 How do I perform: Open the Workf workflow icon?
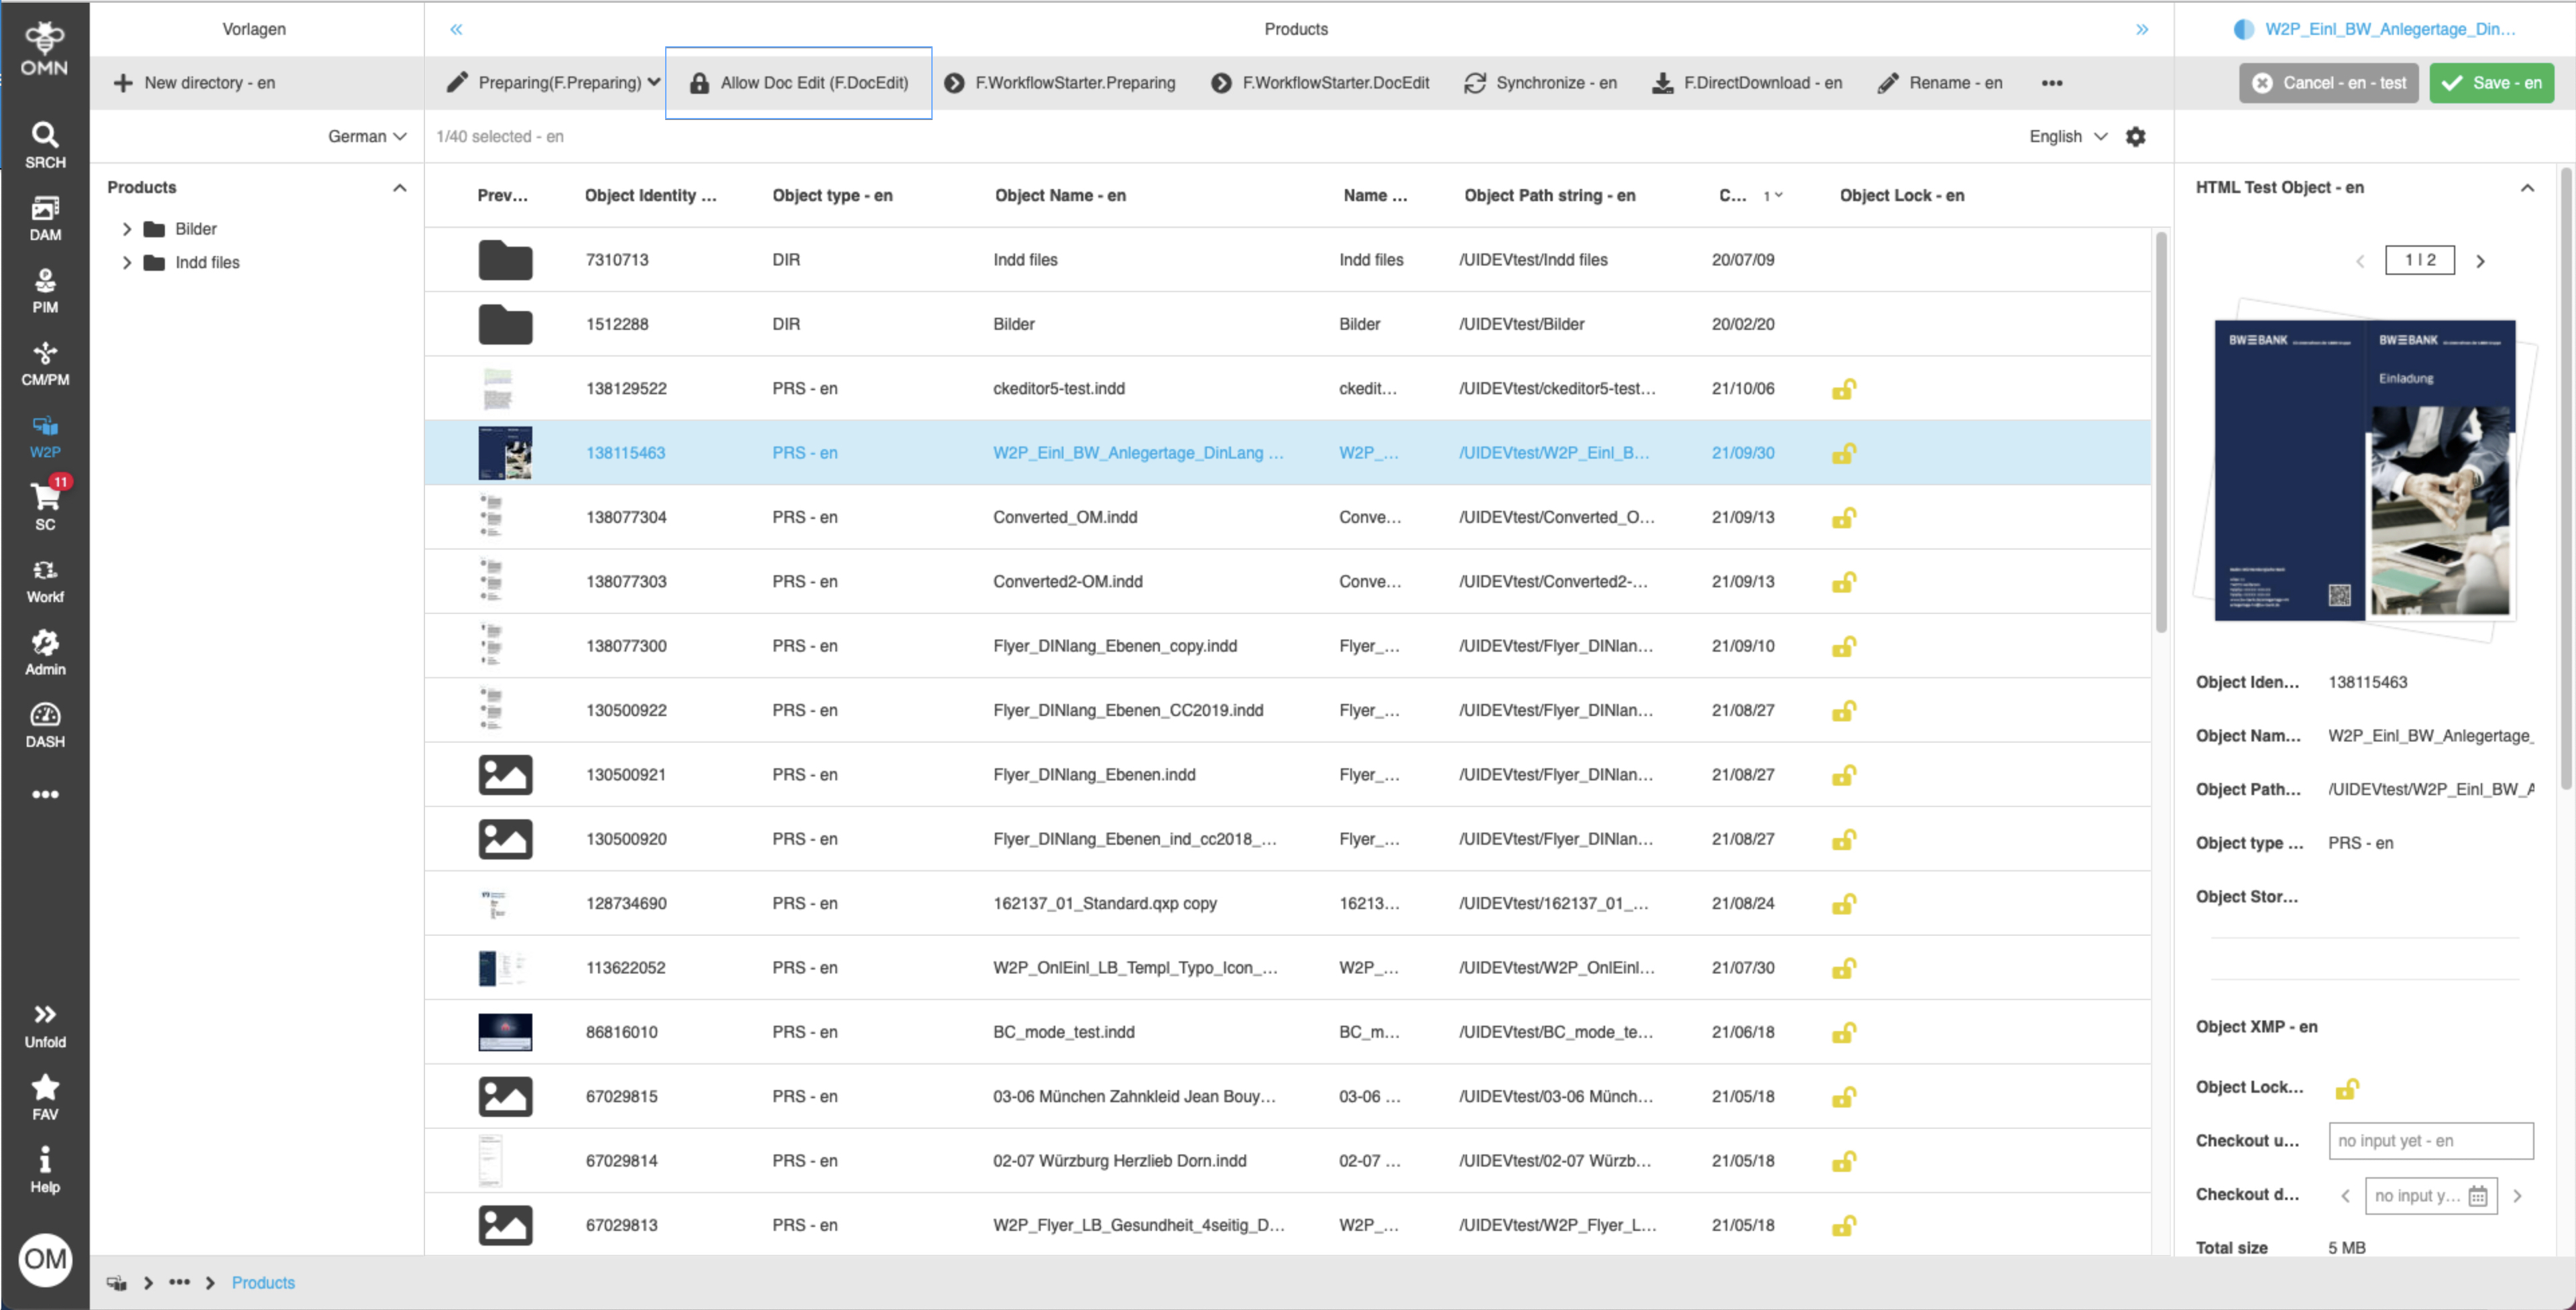pos(44,580)
